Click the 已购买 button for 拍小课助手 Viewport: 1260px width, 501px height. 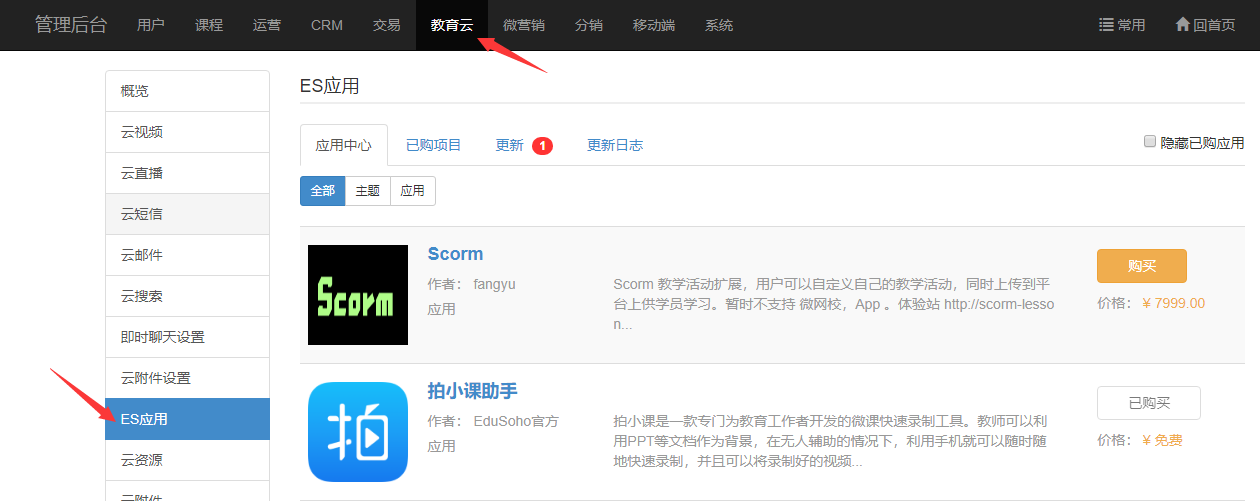[1148, 403]
